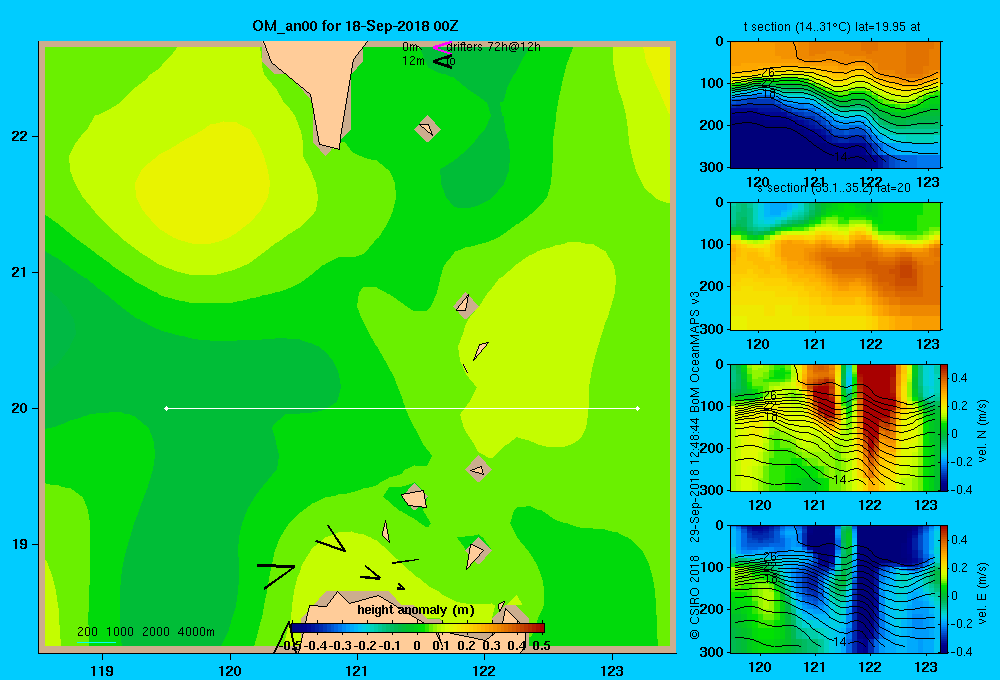Open the eastward velocity section plot

pos(835,589)
